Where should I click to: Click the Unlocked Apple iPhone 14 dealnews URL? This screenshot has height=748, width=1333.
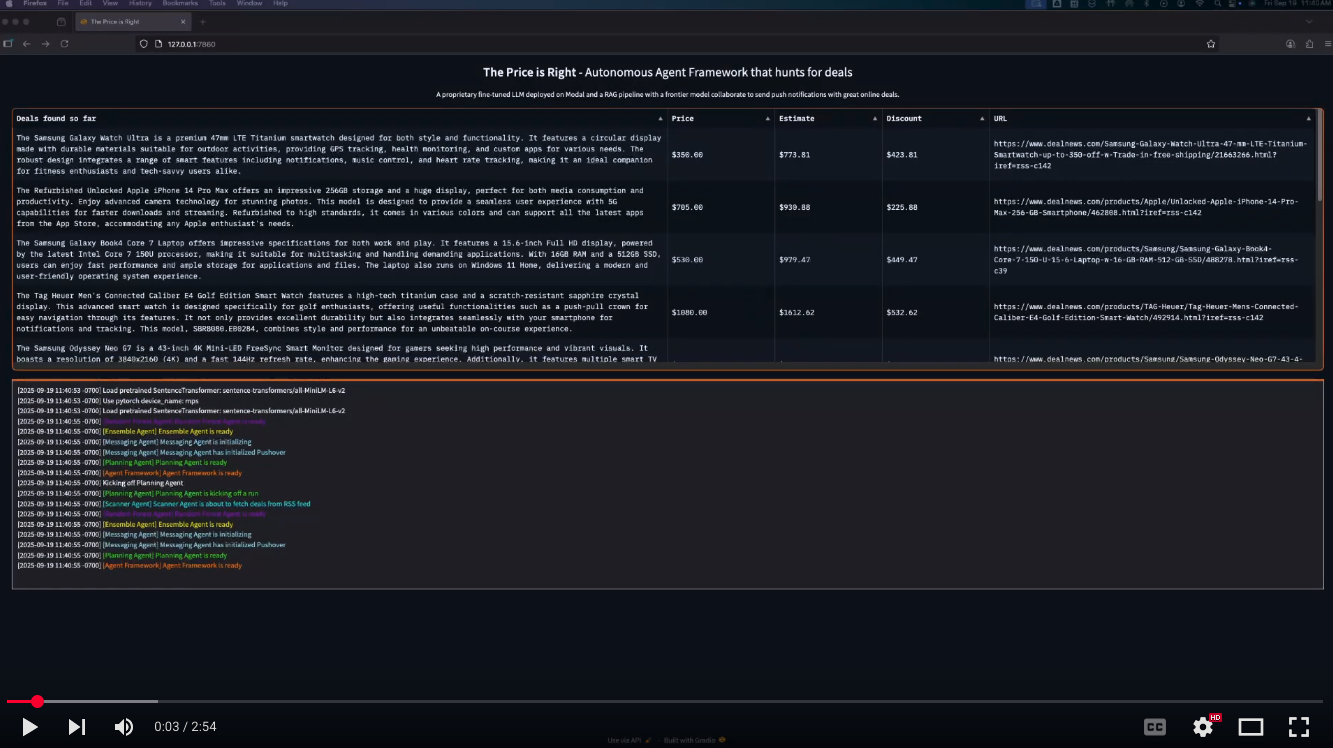click(1146, 207)
